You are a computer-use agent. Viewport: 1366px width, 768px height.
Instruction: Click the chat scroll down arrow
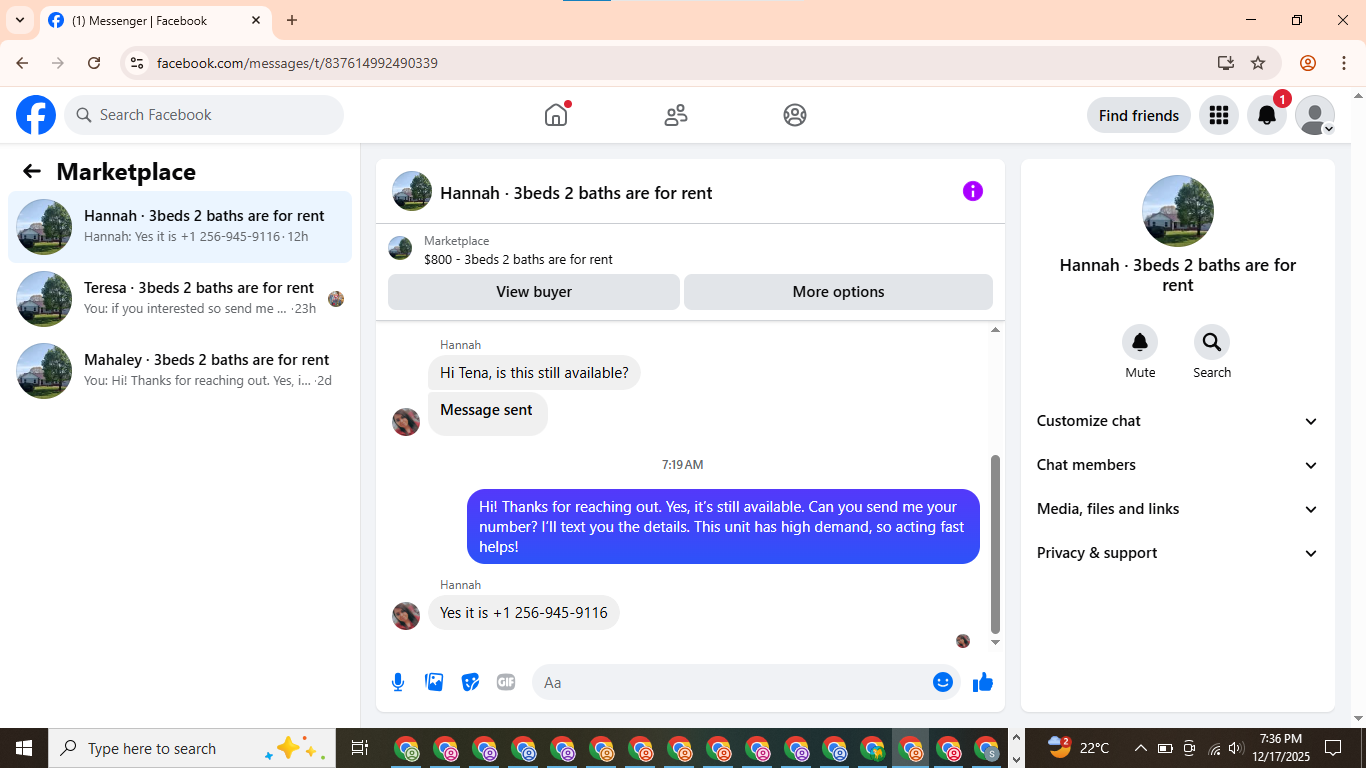pyautogui.click(x=995, y=642)
